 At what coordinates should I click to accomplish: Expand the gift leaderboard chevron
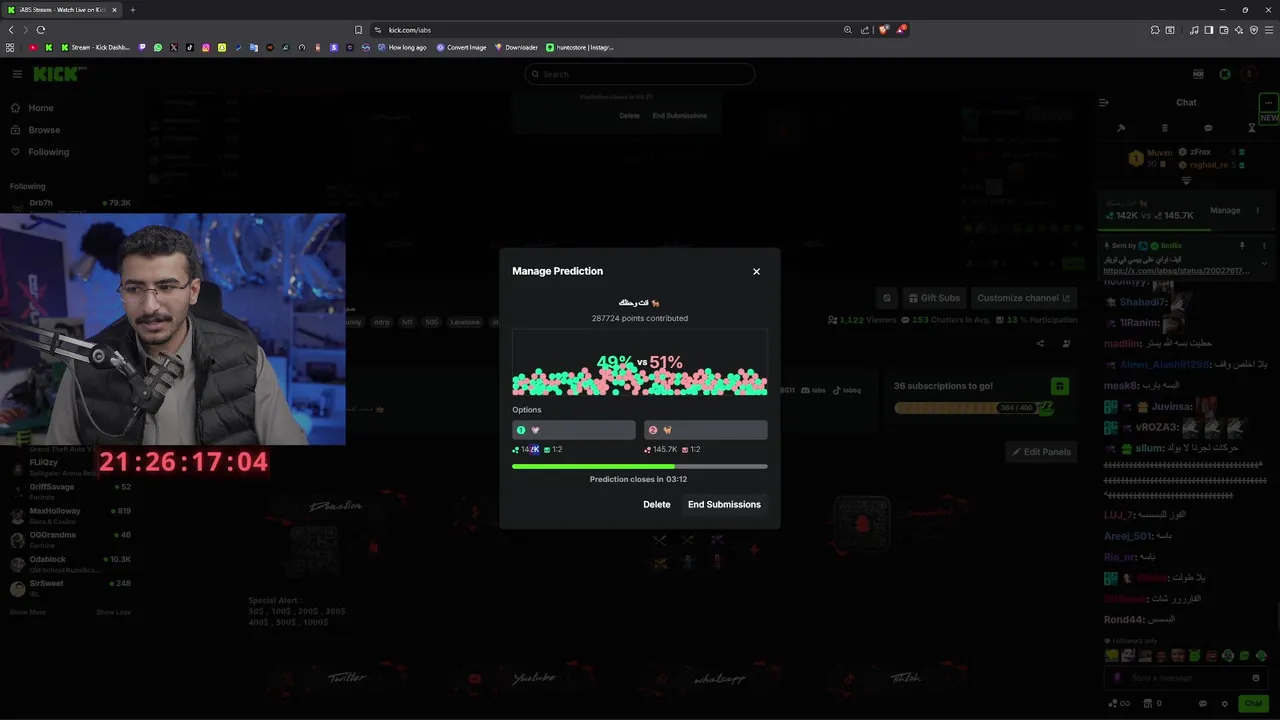(1186, 181)
